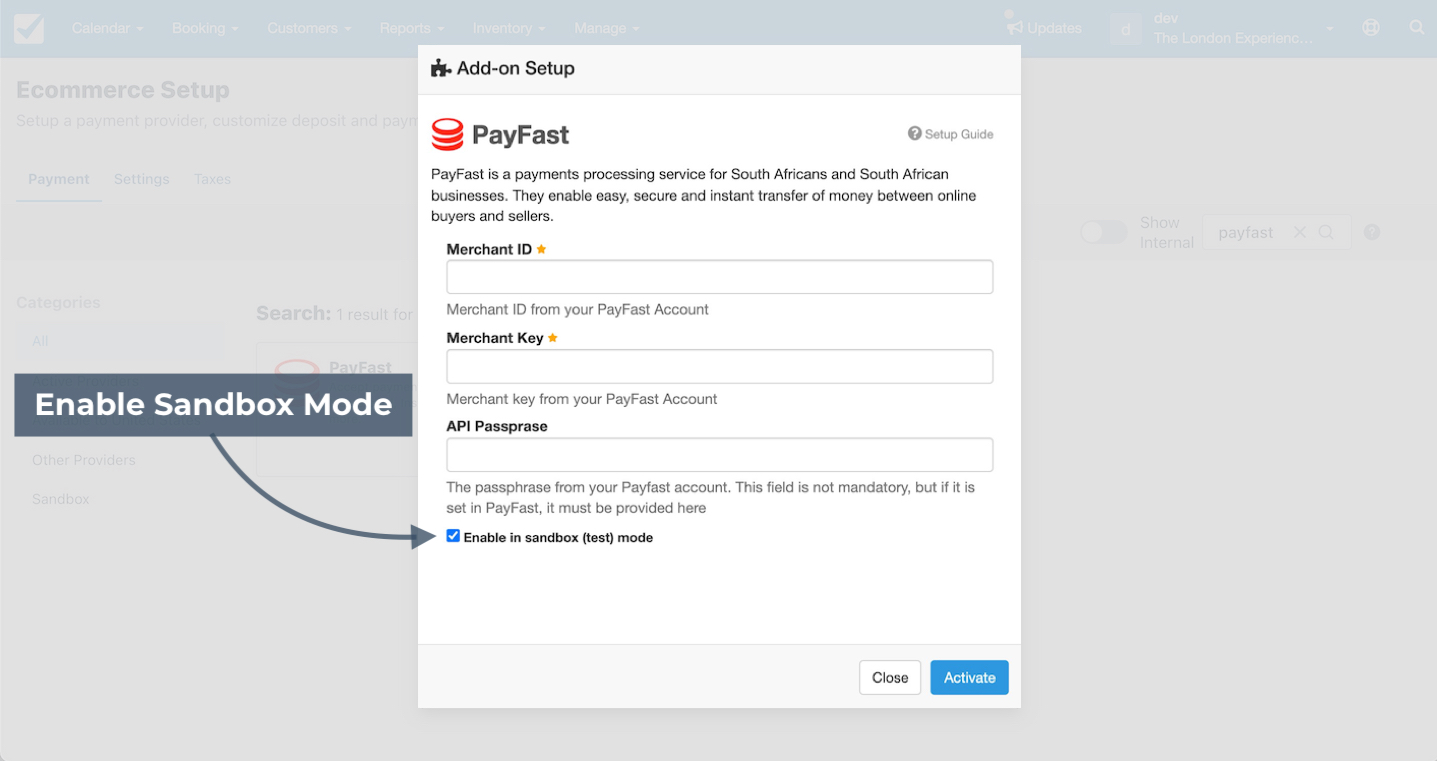
Task: Click 'Merchant key from your PayFast Account' hint
Action: pos(582,399)
